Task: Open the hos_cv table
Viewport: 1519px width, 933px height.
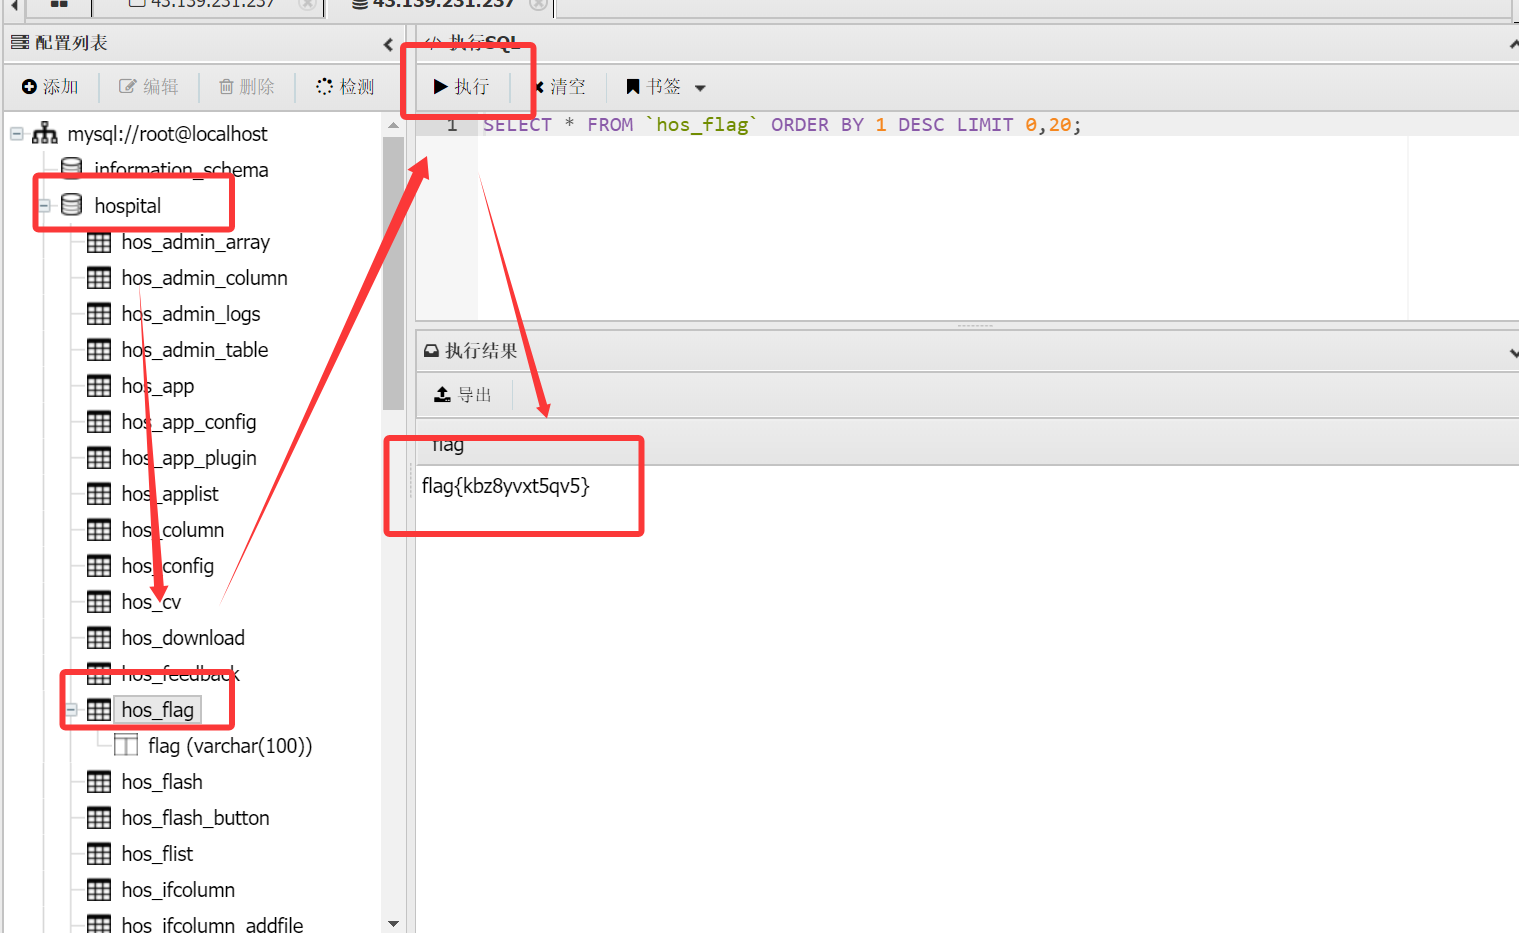Action: 151,602
